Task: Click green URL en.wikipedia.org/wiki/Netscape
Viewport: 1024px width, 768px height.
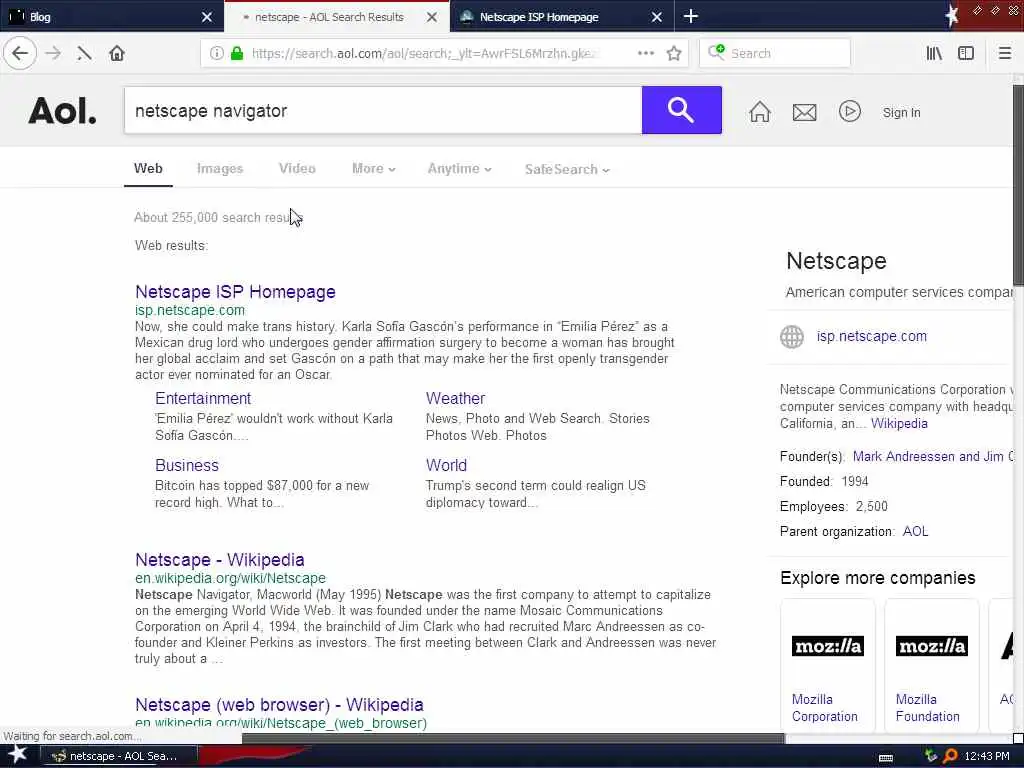Action: pos(231,578)
